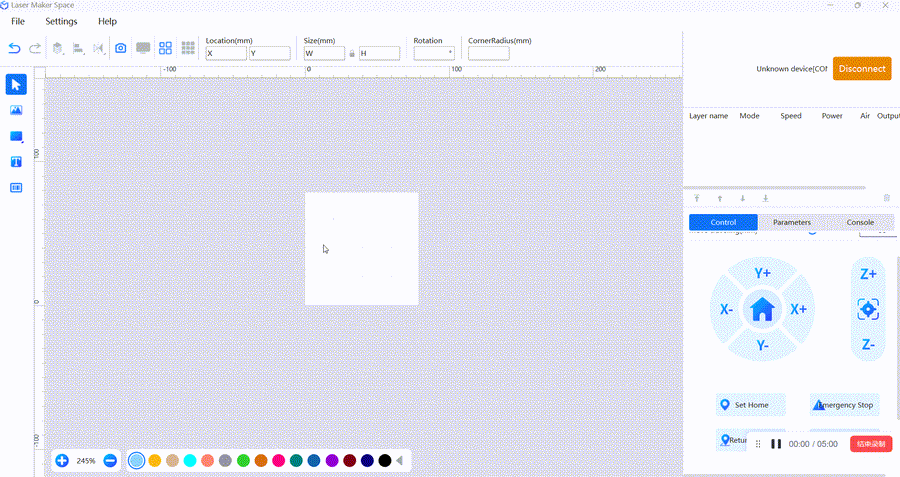Select the text tool
The height and width of the screenshot is (477, 900).
[x=16, y=162]
